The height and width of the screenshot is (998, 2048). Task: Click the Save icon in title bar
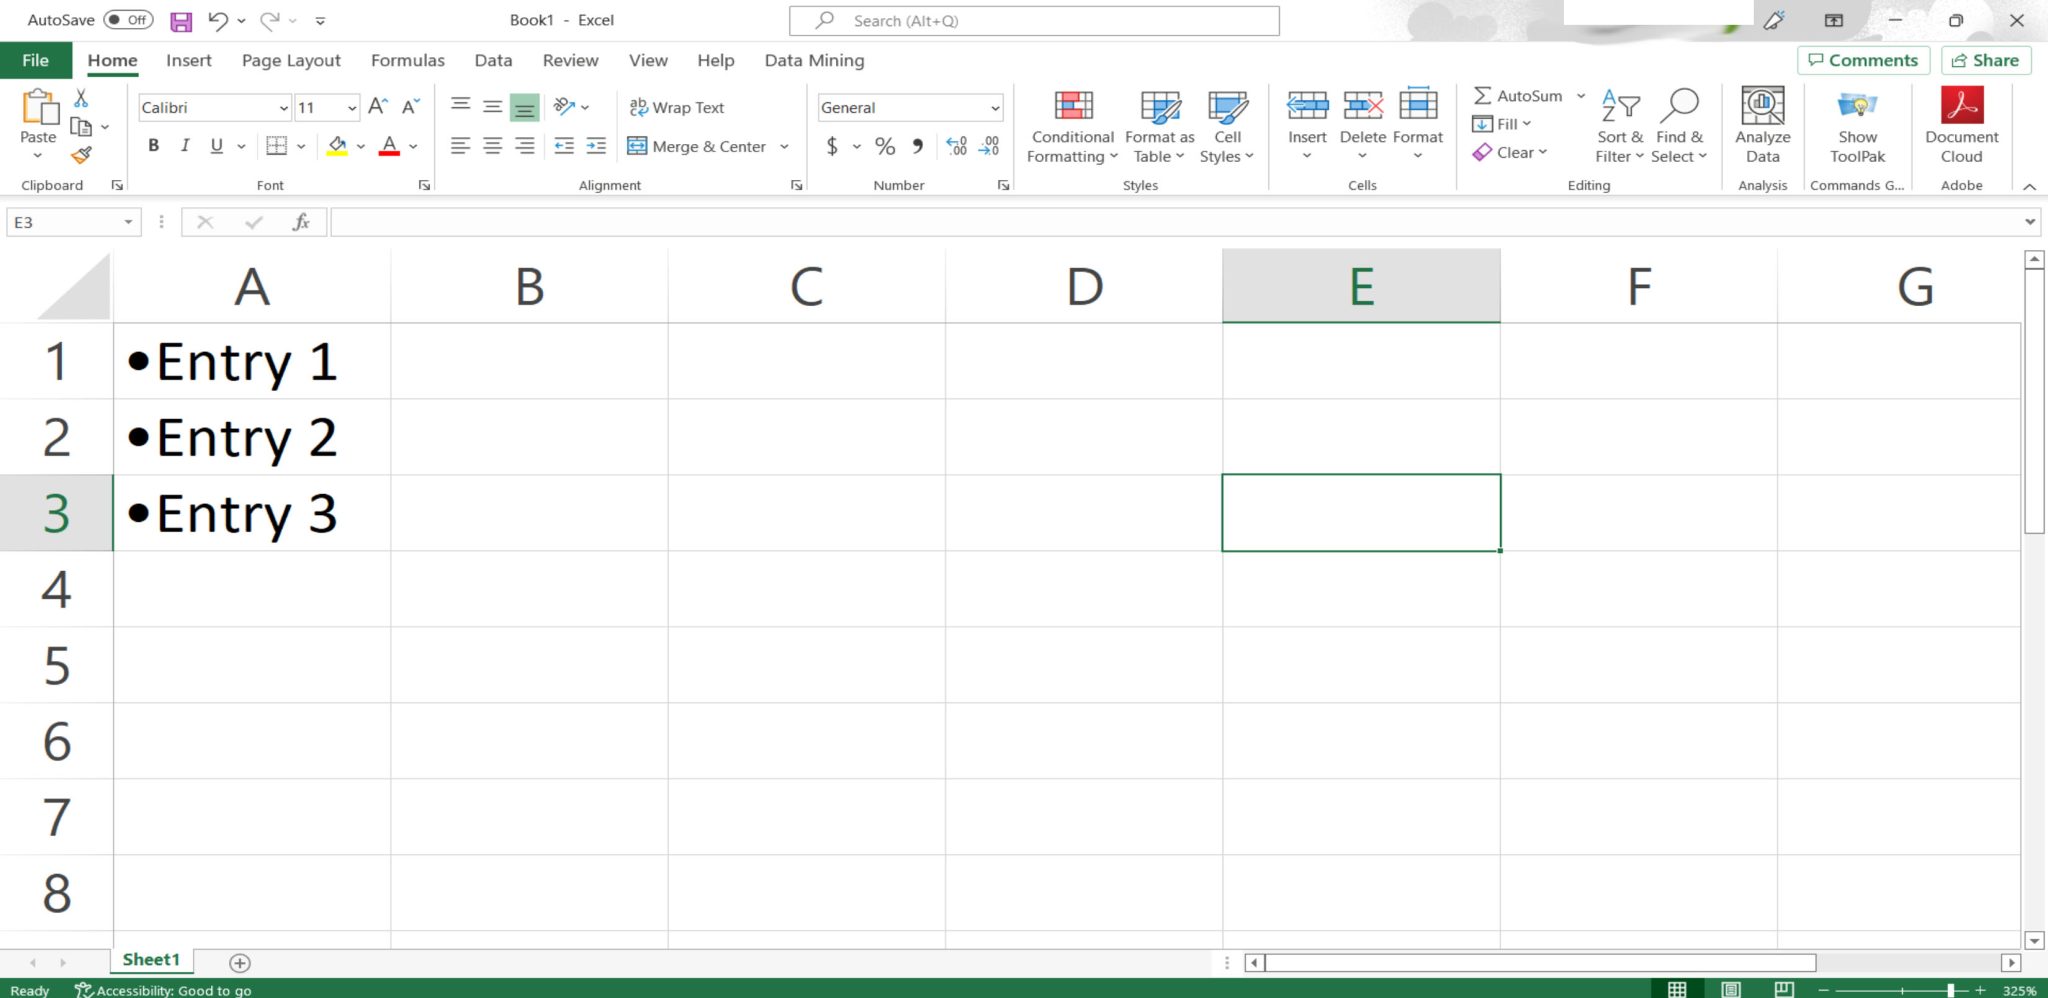[181, 21]
